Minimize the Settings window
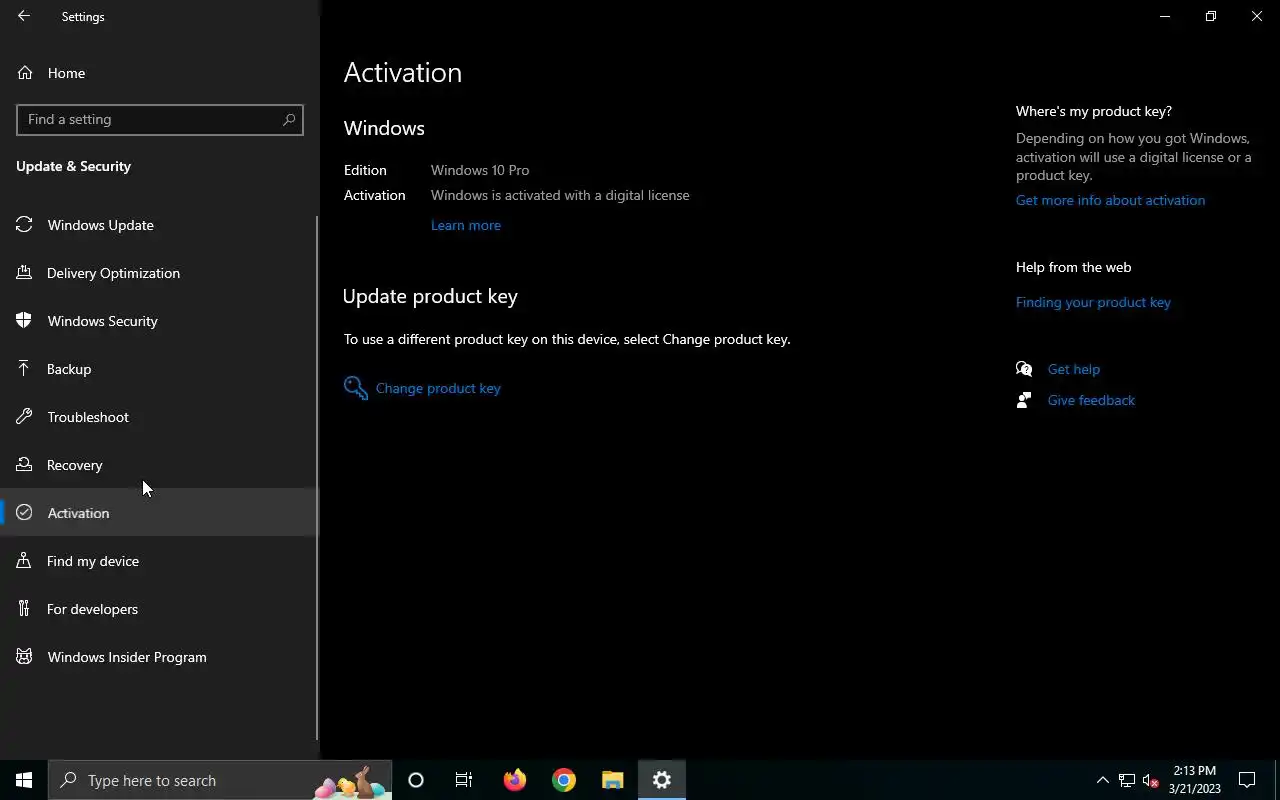 click(1165, 16)
